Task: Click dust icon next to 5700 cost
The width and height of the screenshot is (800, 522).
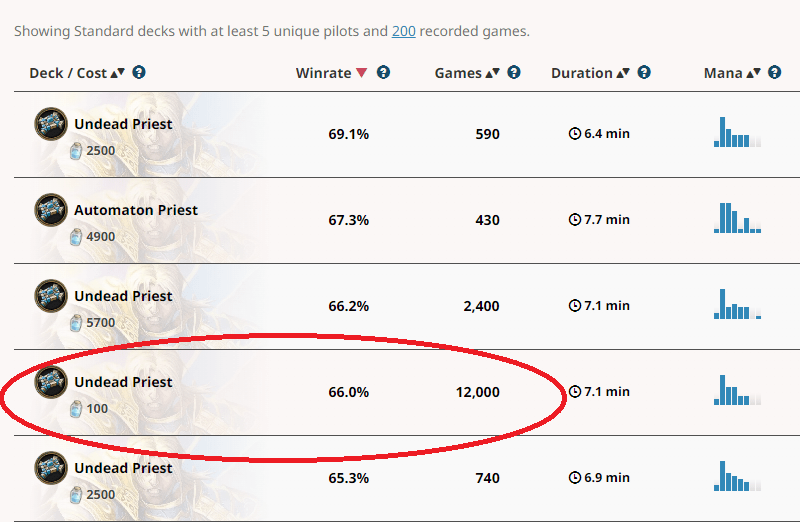Action: click(77, 324)
